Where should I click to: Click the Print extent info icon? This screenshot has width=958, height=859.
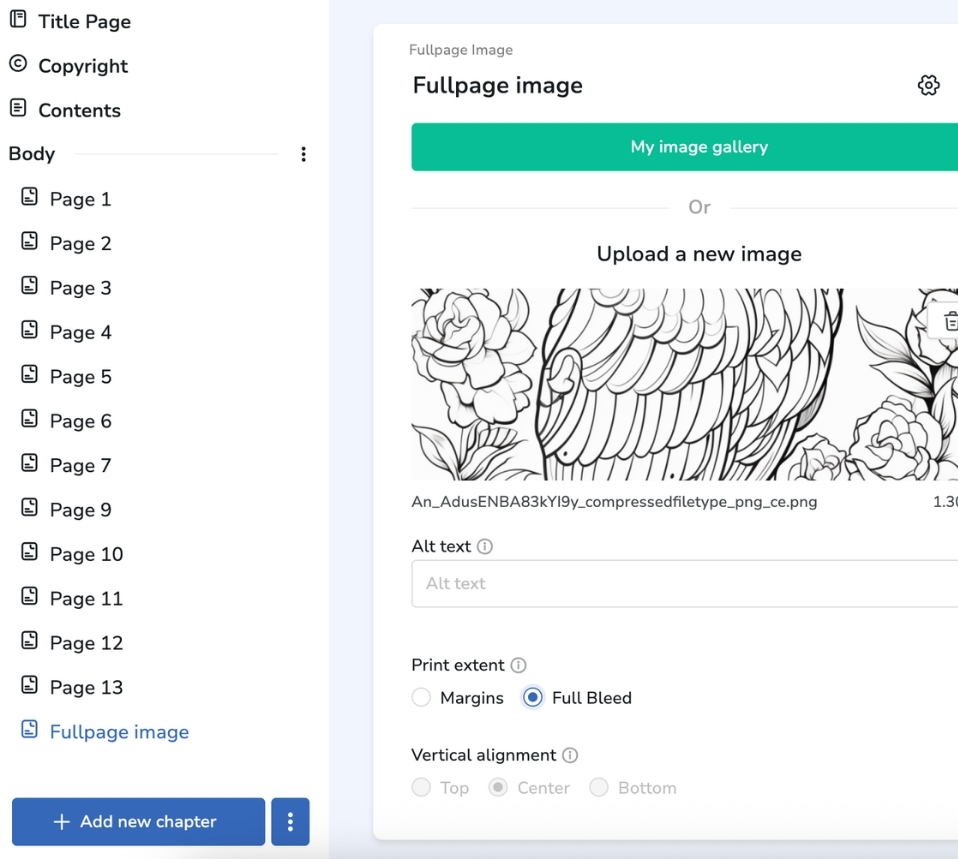click(x=518, y=666)
